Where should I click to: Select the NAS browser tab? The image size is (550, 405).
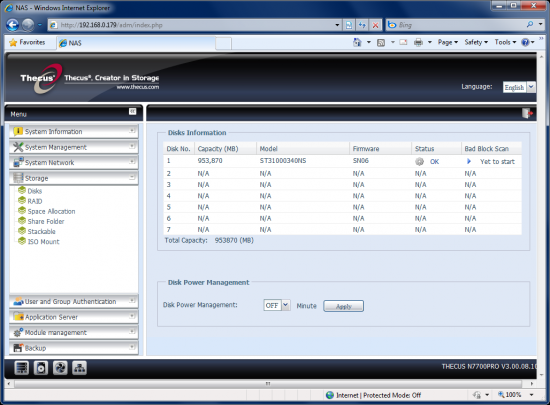(x=135, y=43)
